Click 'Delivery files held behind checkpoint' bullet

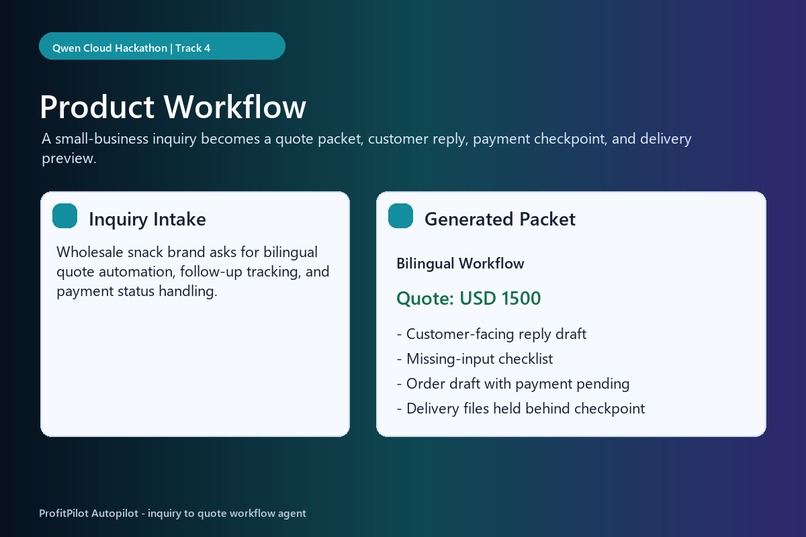click(x=521, y=409)
